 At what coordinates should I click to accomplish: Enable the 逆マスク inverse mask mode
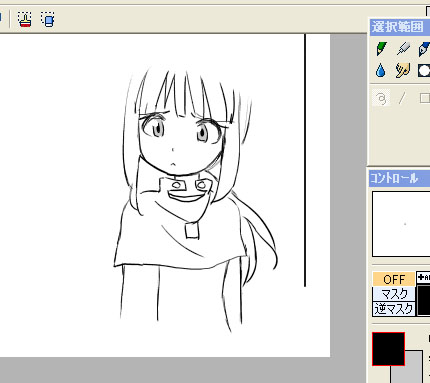(394, 309)
